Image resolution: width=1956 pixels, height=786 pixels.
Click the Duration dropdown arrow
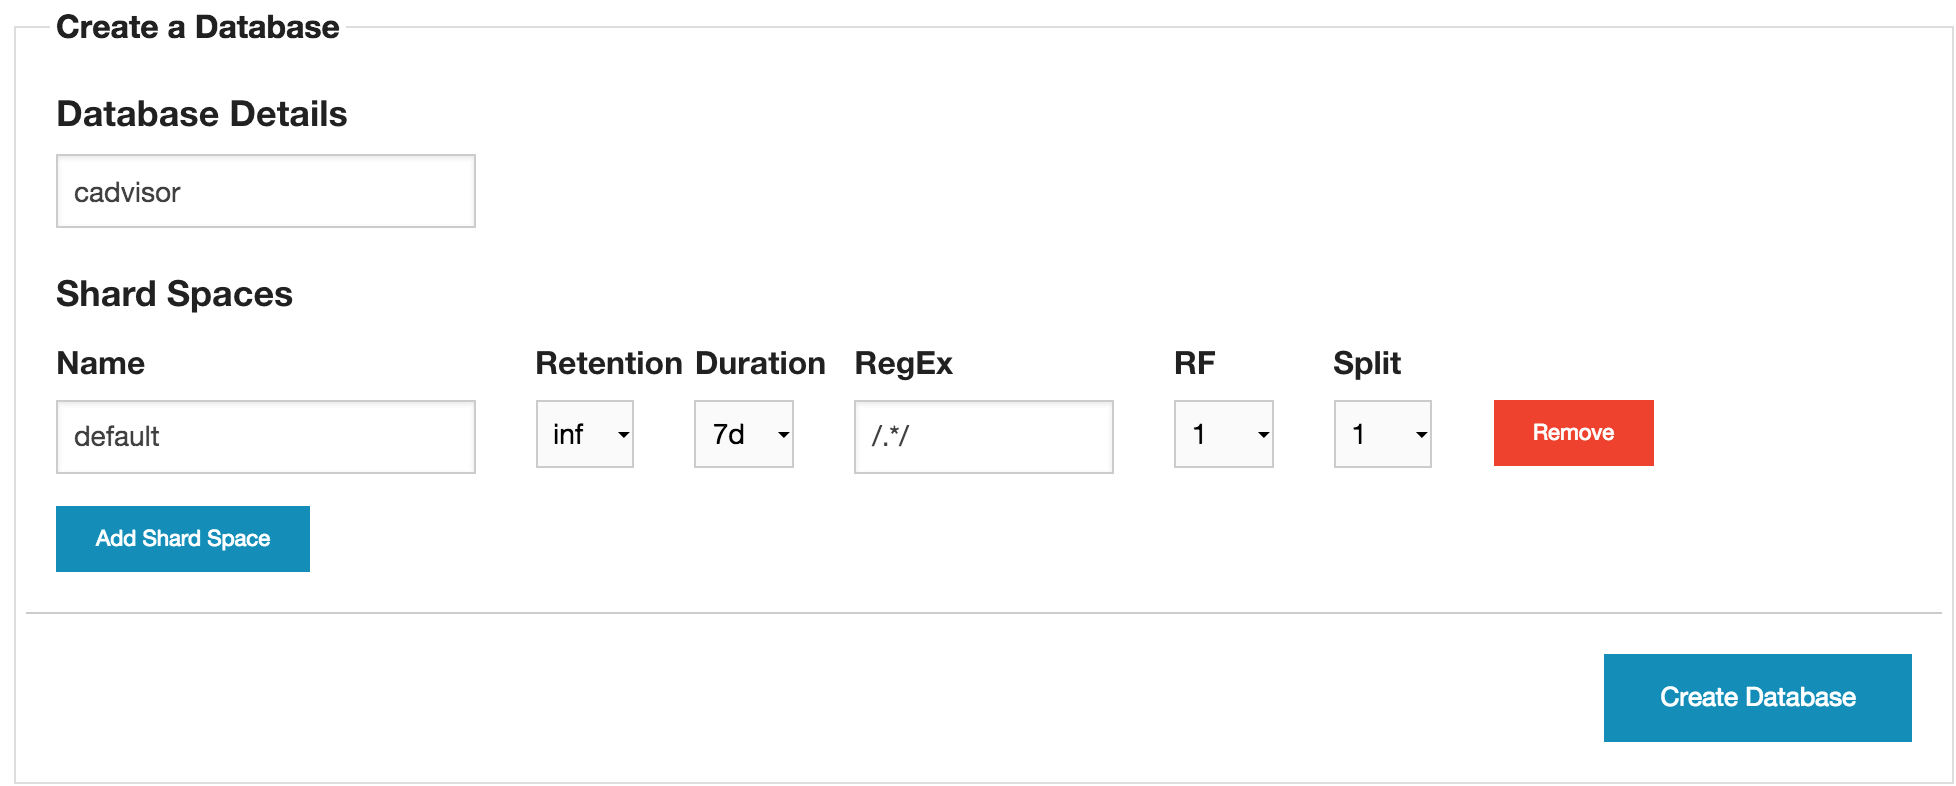coord(780,435)
